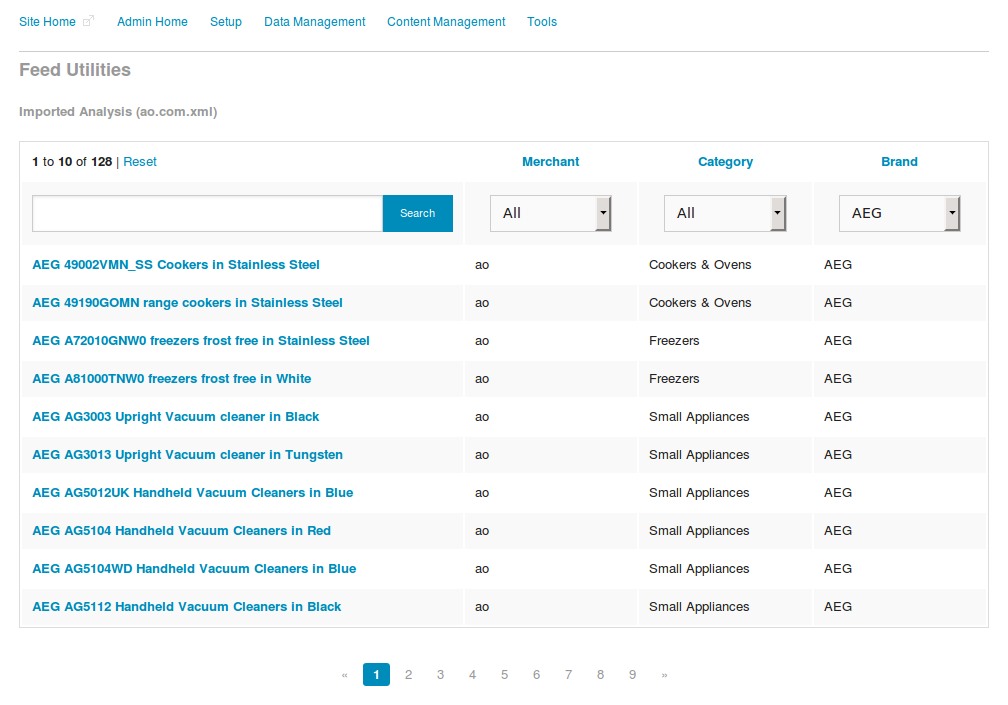The width and height of the screenshot is (1008, 705).
Task: Select current page 1 in pagination
Action: (x=376, y=675)
